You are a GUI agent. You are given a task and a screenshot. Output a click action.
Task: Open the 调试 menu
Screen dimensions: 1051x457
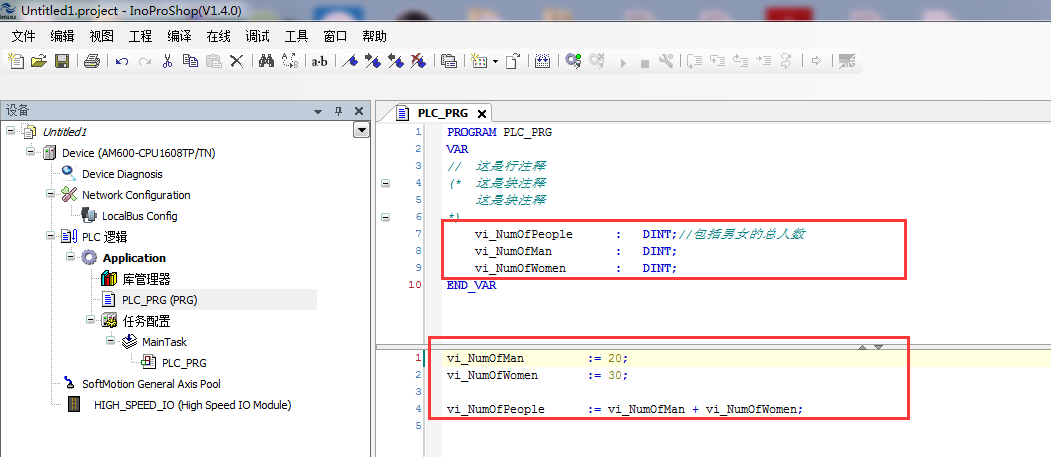tap(257, 36)
